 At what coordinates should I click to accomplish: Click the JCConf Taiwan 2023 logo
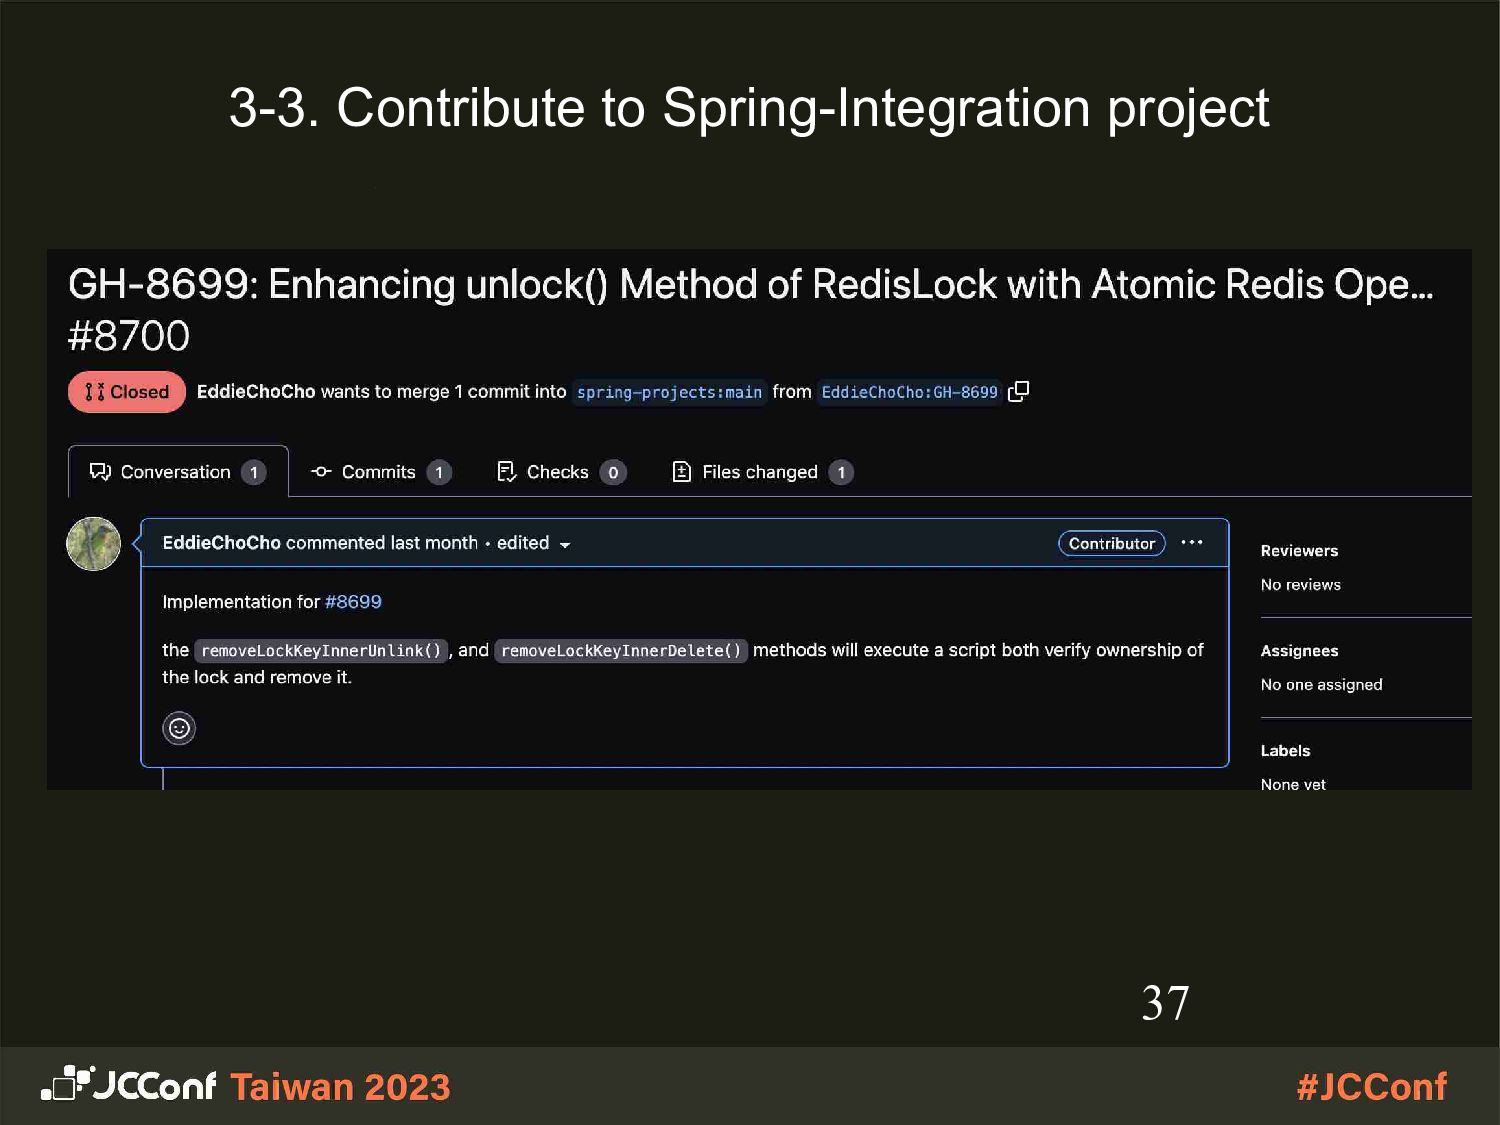(246, 1086)
